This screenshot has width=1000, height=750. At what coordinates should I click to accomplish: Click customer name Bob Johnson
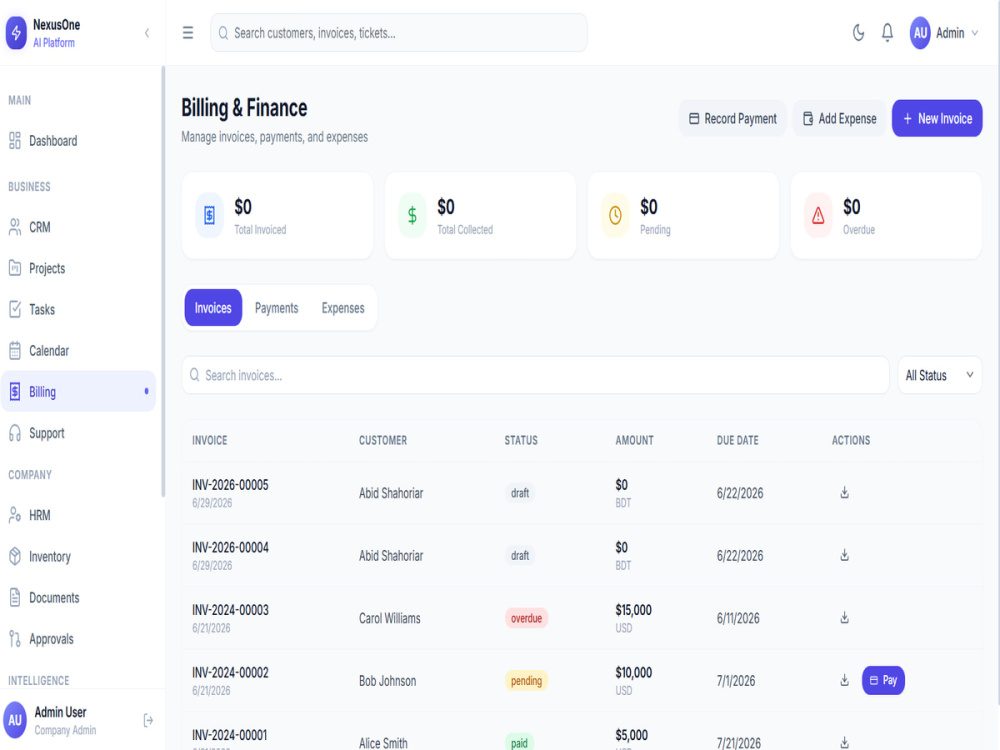387,681
